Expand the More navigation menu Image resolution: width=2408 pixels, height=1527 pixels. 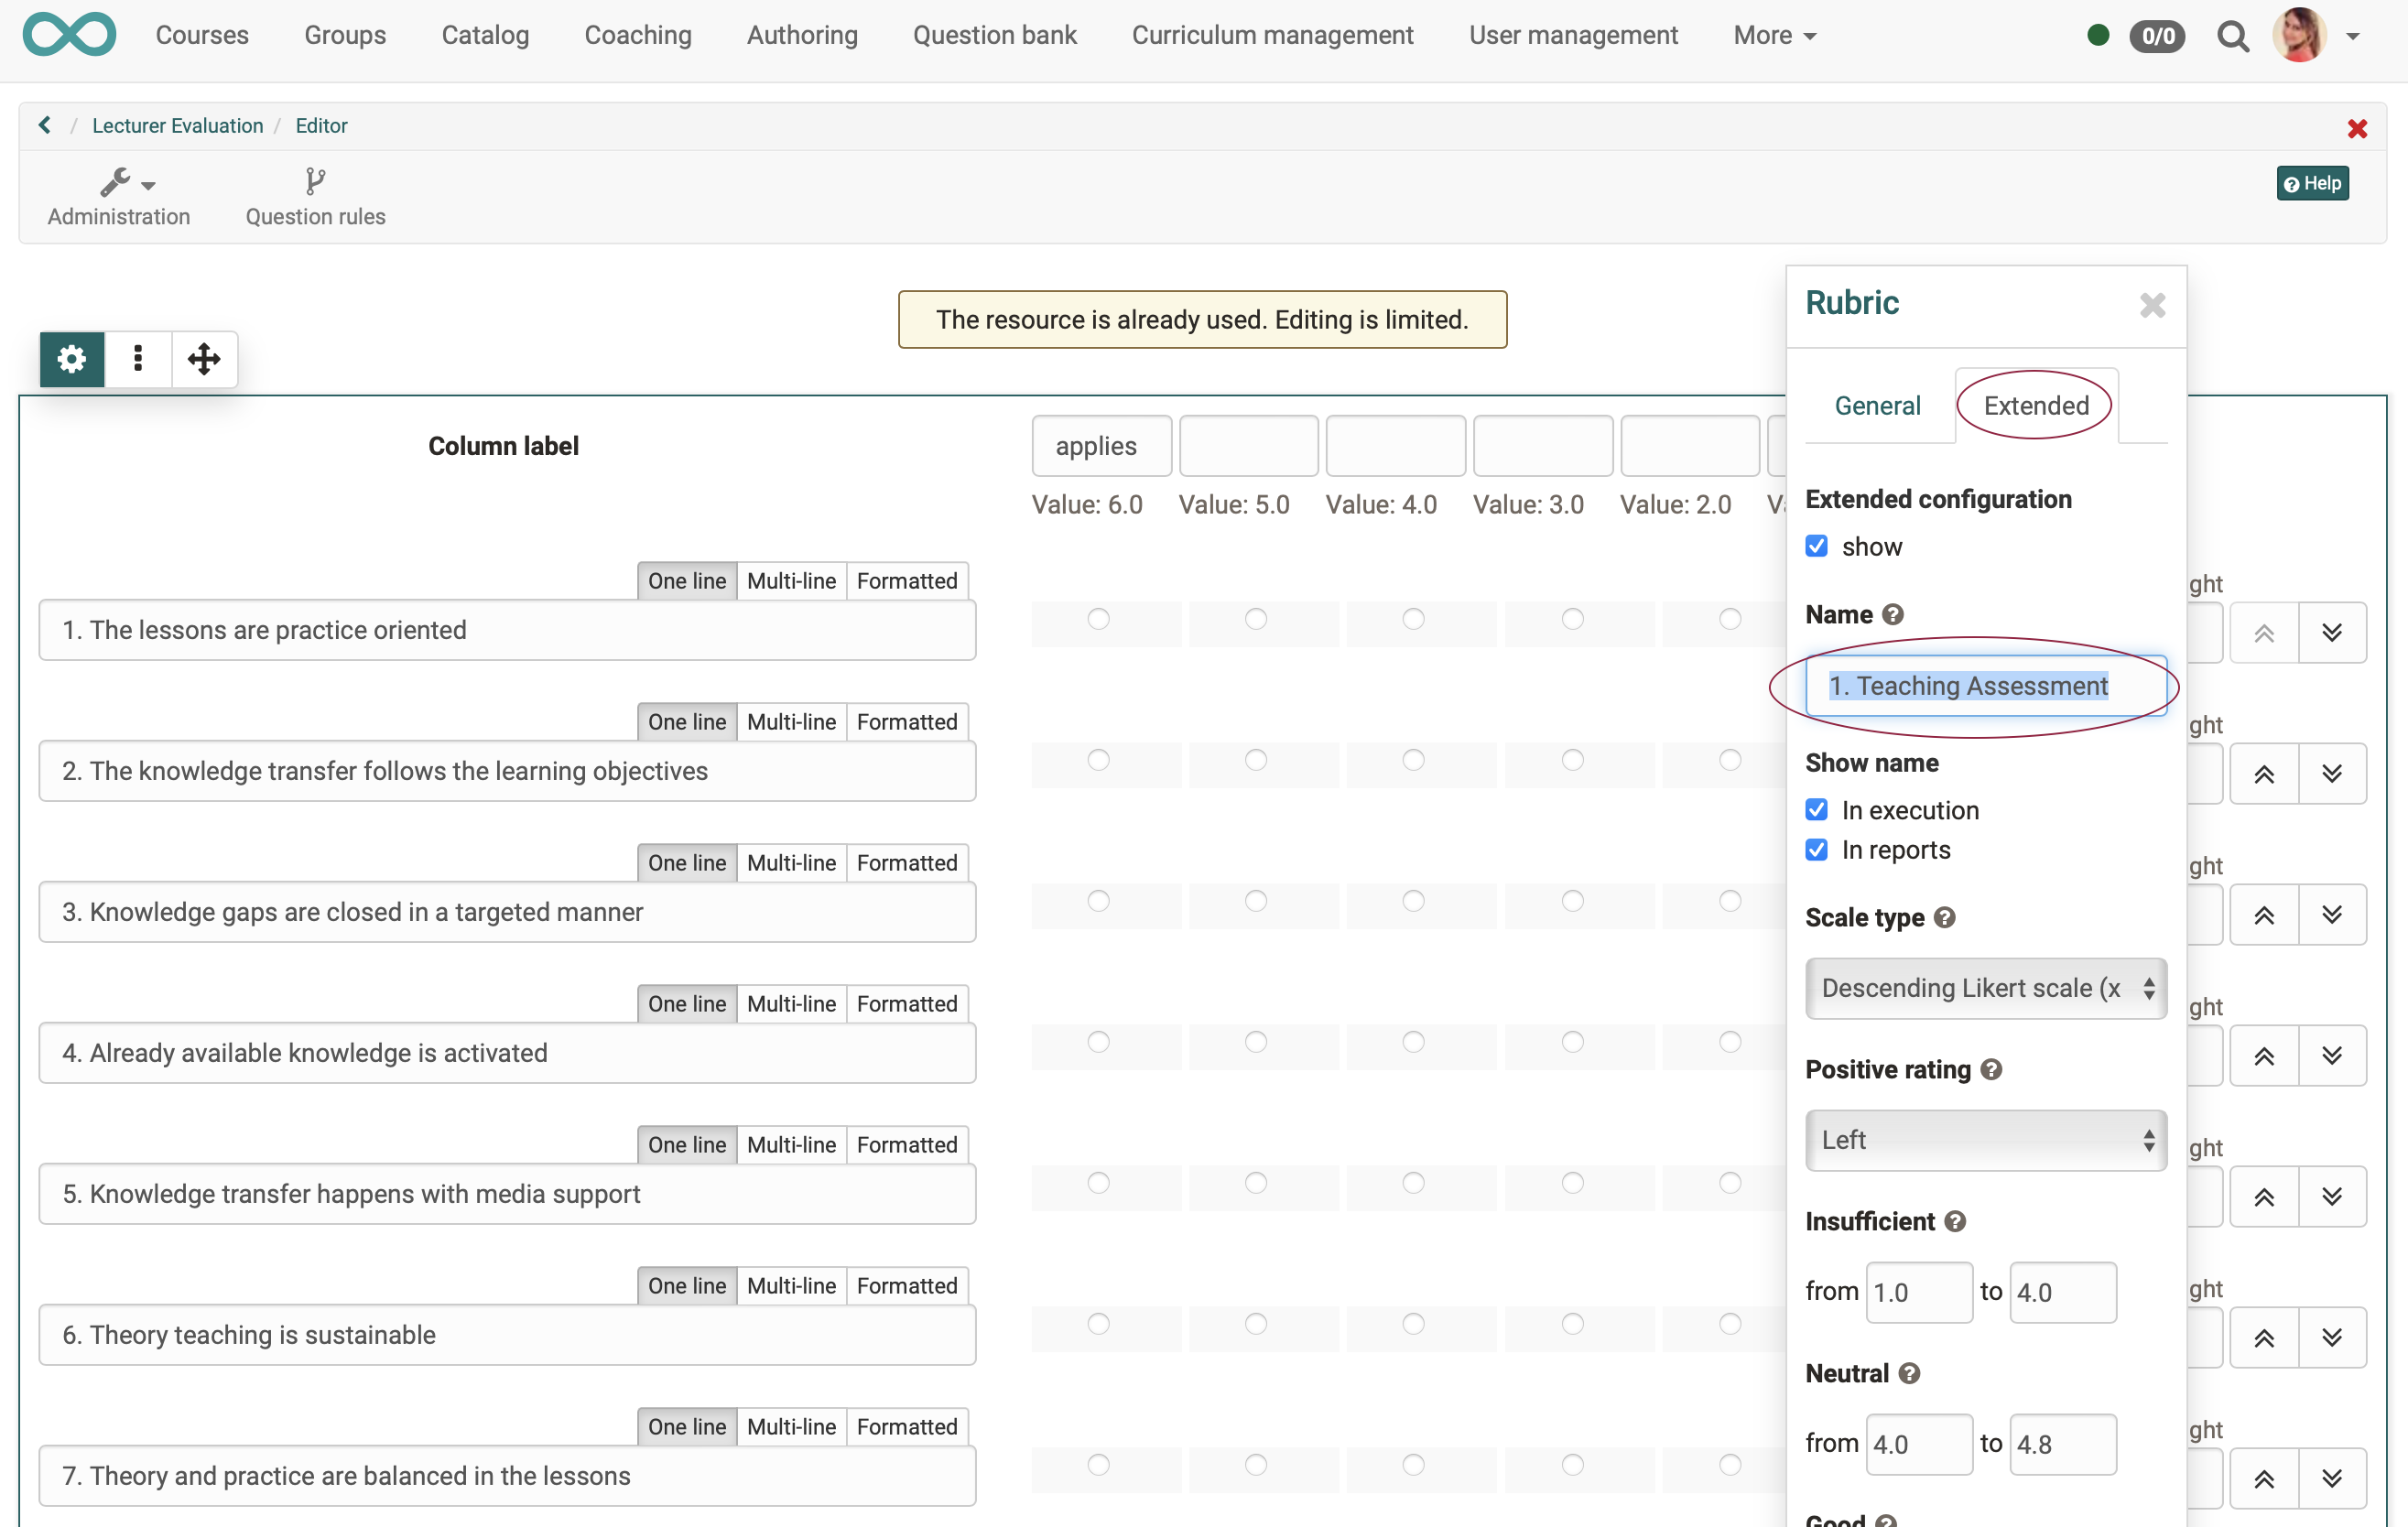1774,36
